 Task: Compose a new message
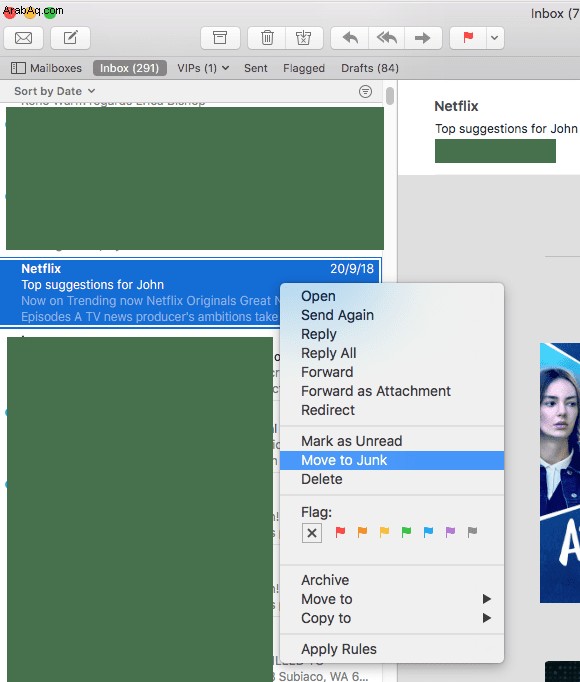70,38
